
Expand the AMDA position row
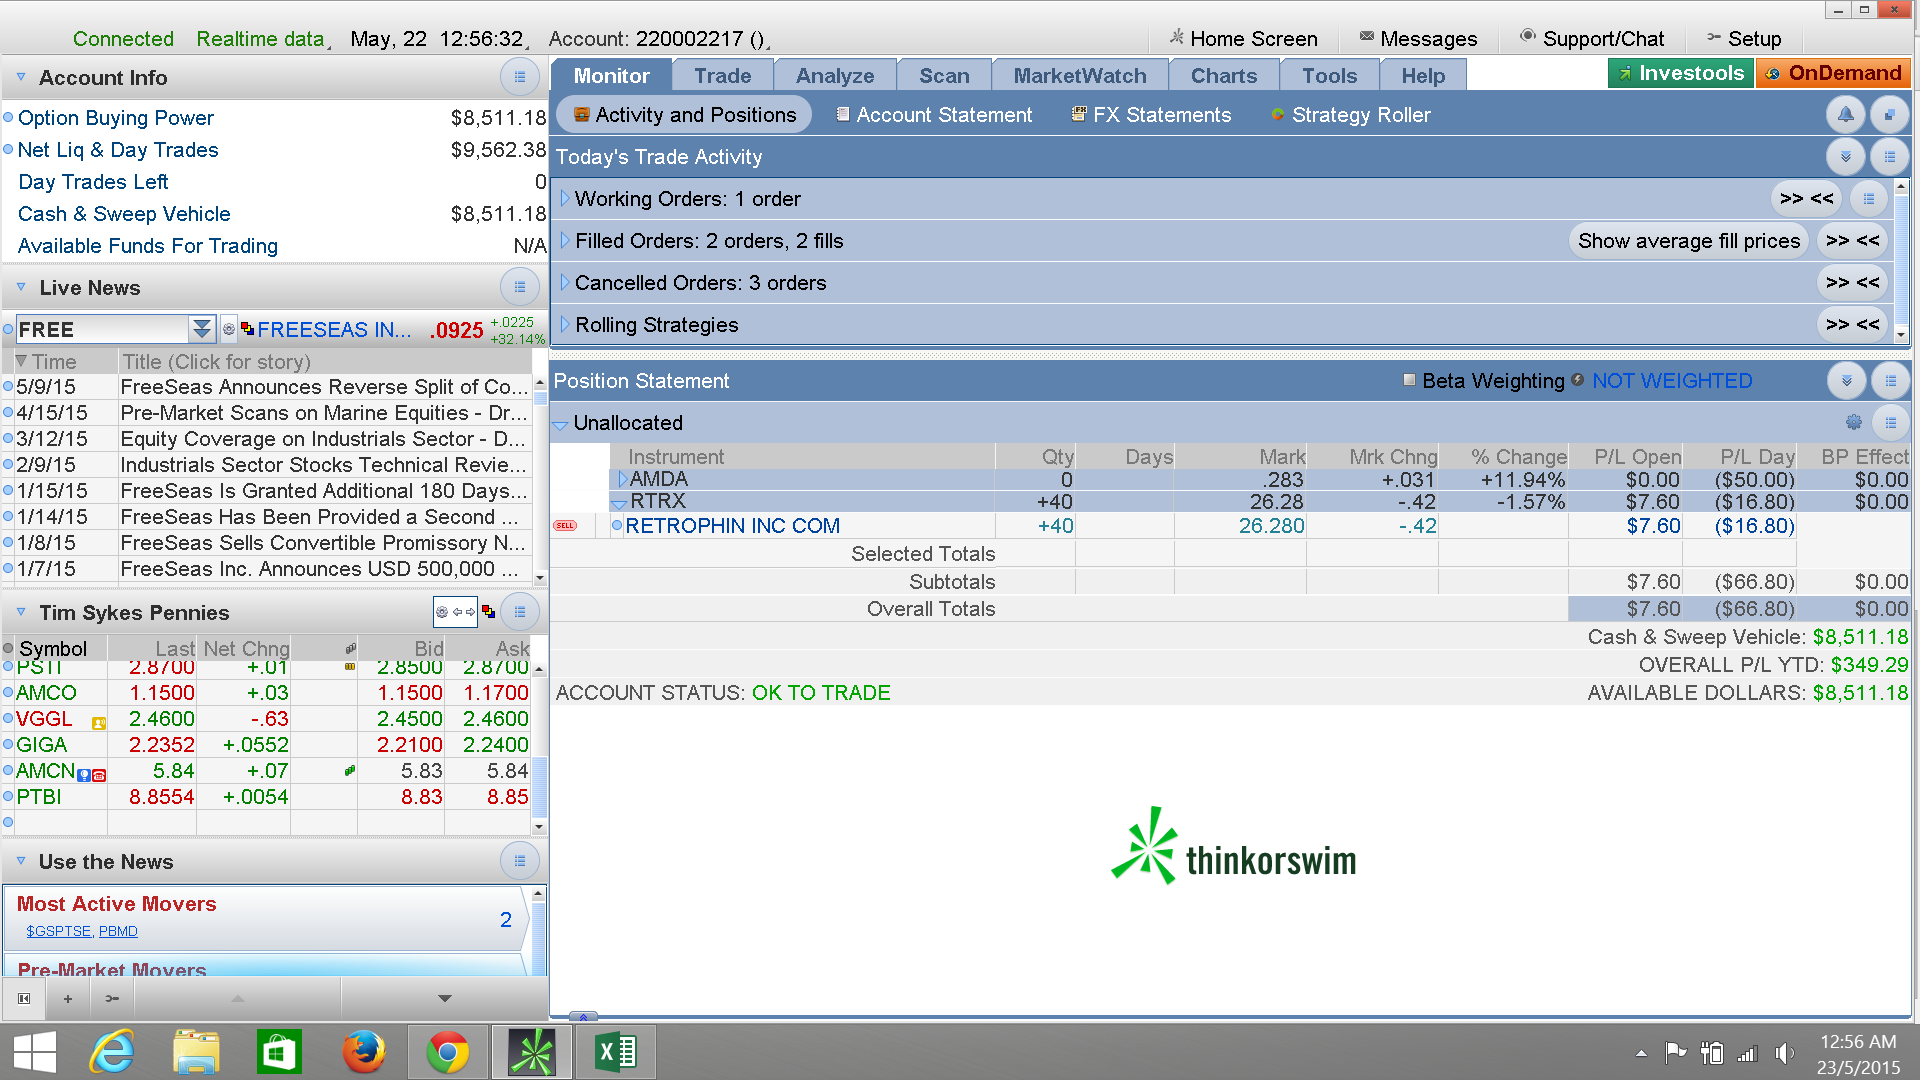coord(622,479)
